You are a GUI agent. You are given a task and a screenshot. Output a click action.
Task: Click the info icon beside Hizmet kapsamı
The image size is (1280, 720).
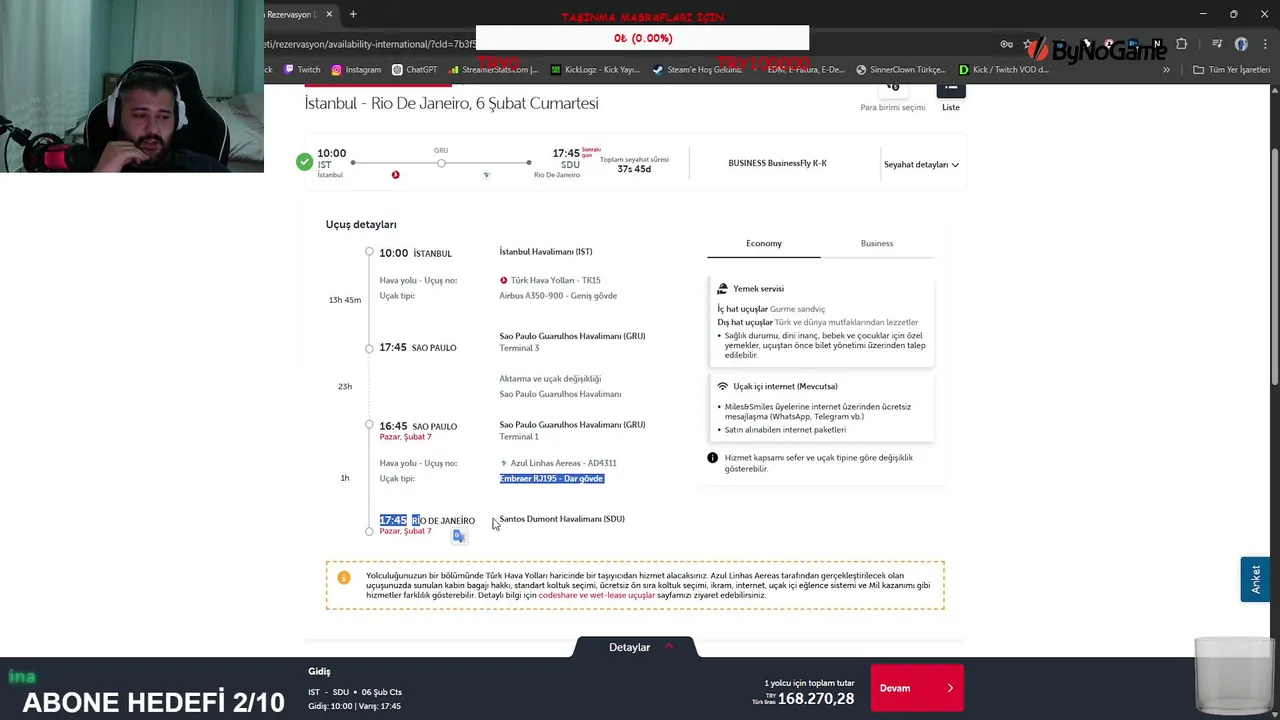coord(712,458)
